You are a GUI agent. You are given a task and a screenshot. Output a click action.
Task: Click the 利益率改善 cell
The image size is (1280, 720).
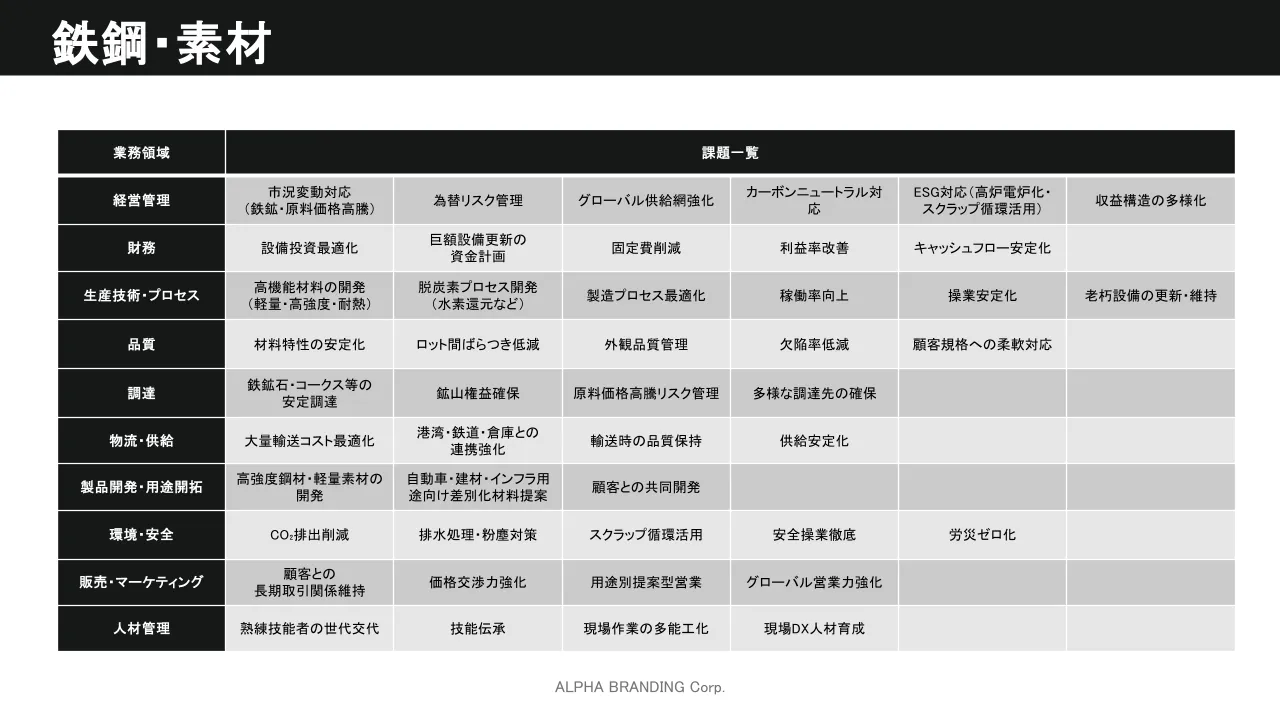814,248
